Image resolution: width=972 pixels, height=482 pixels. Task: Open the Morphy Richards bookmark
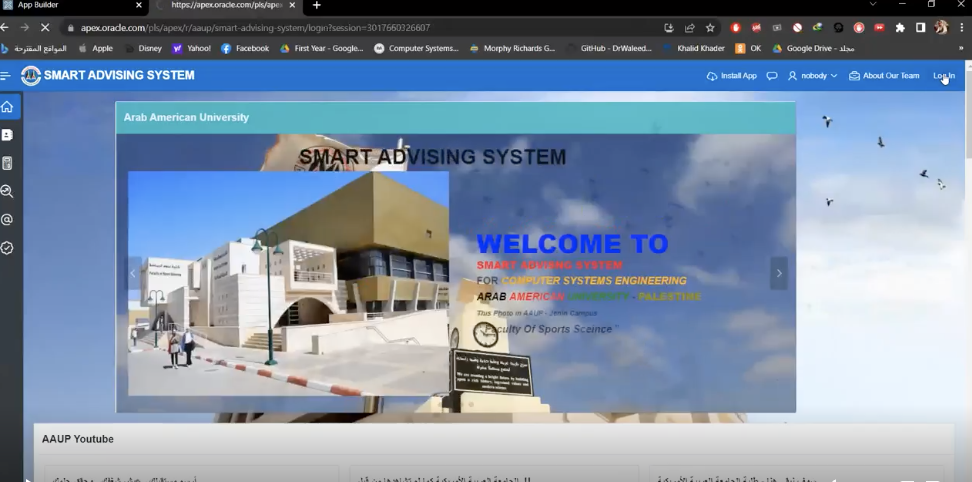513,48
